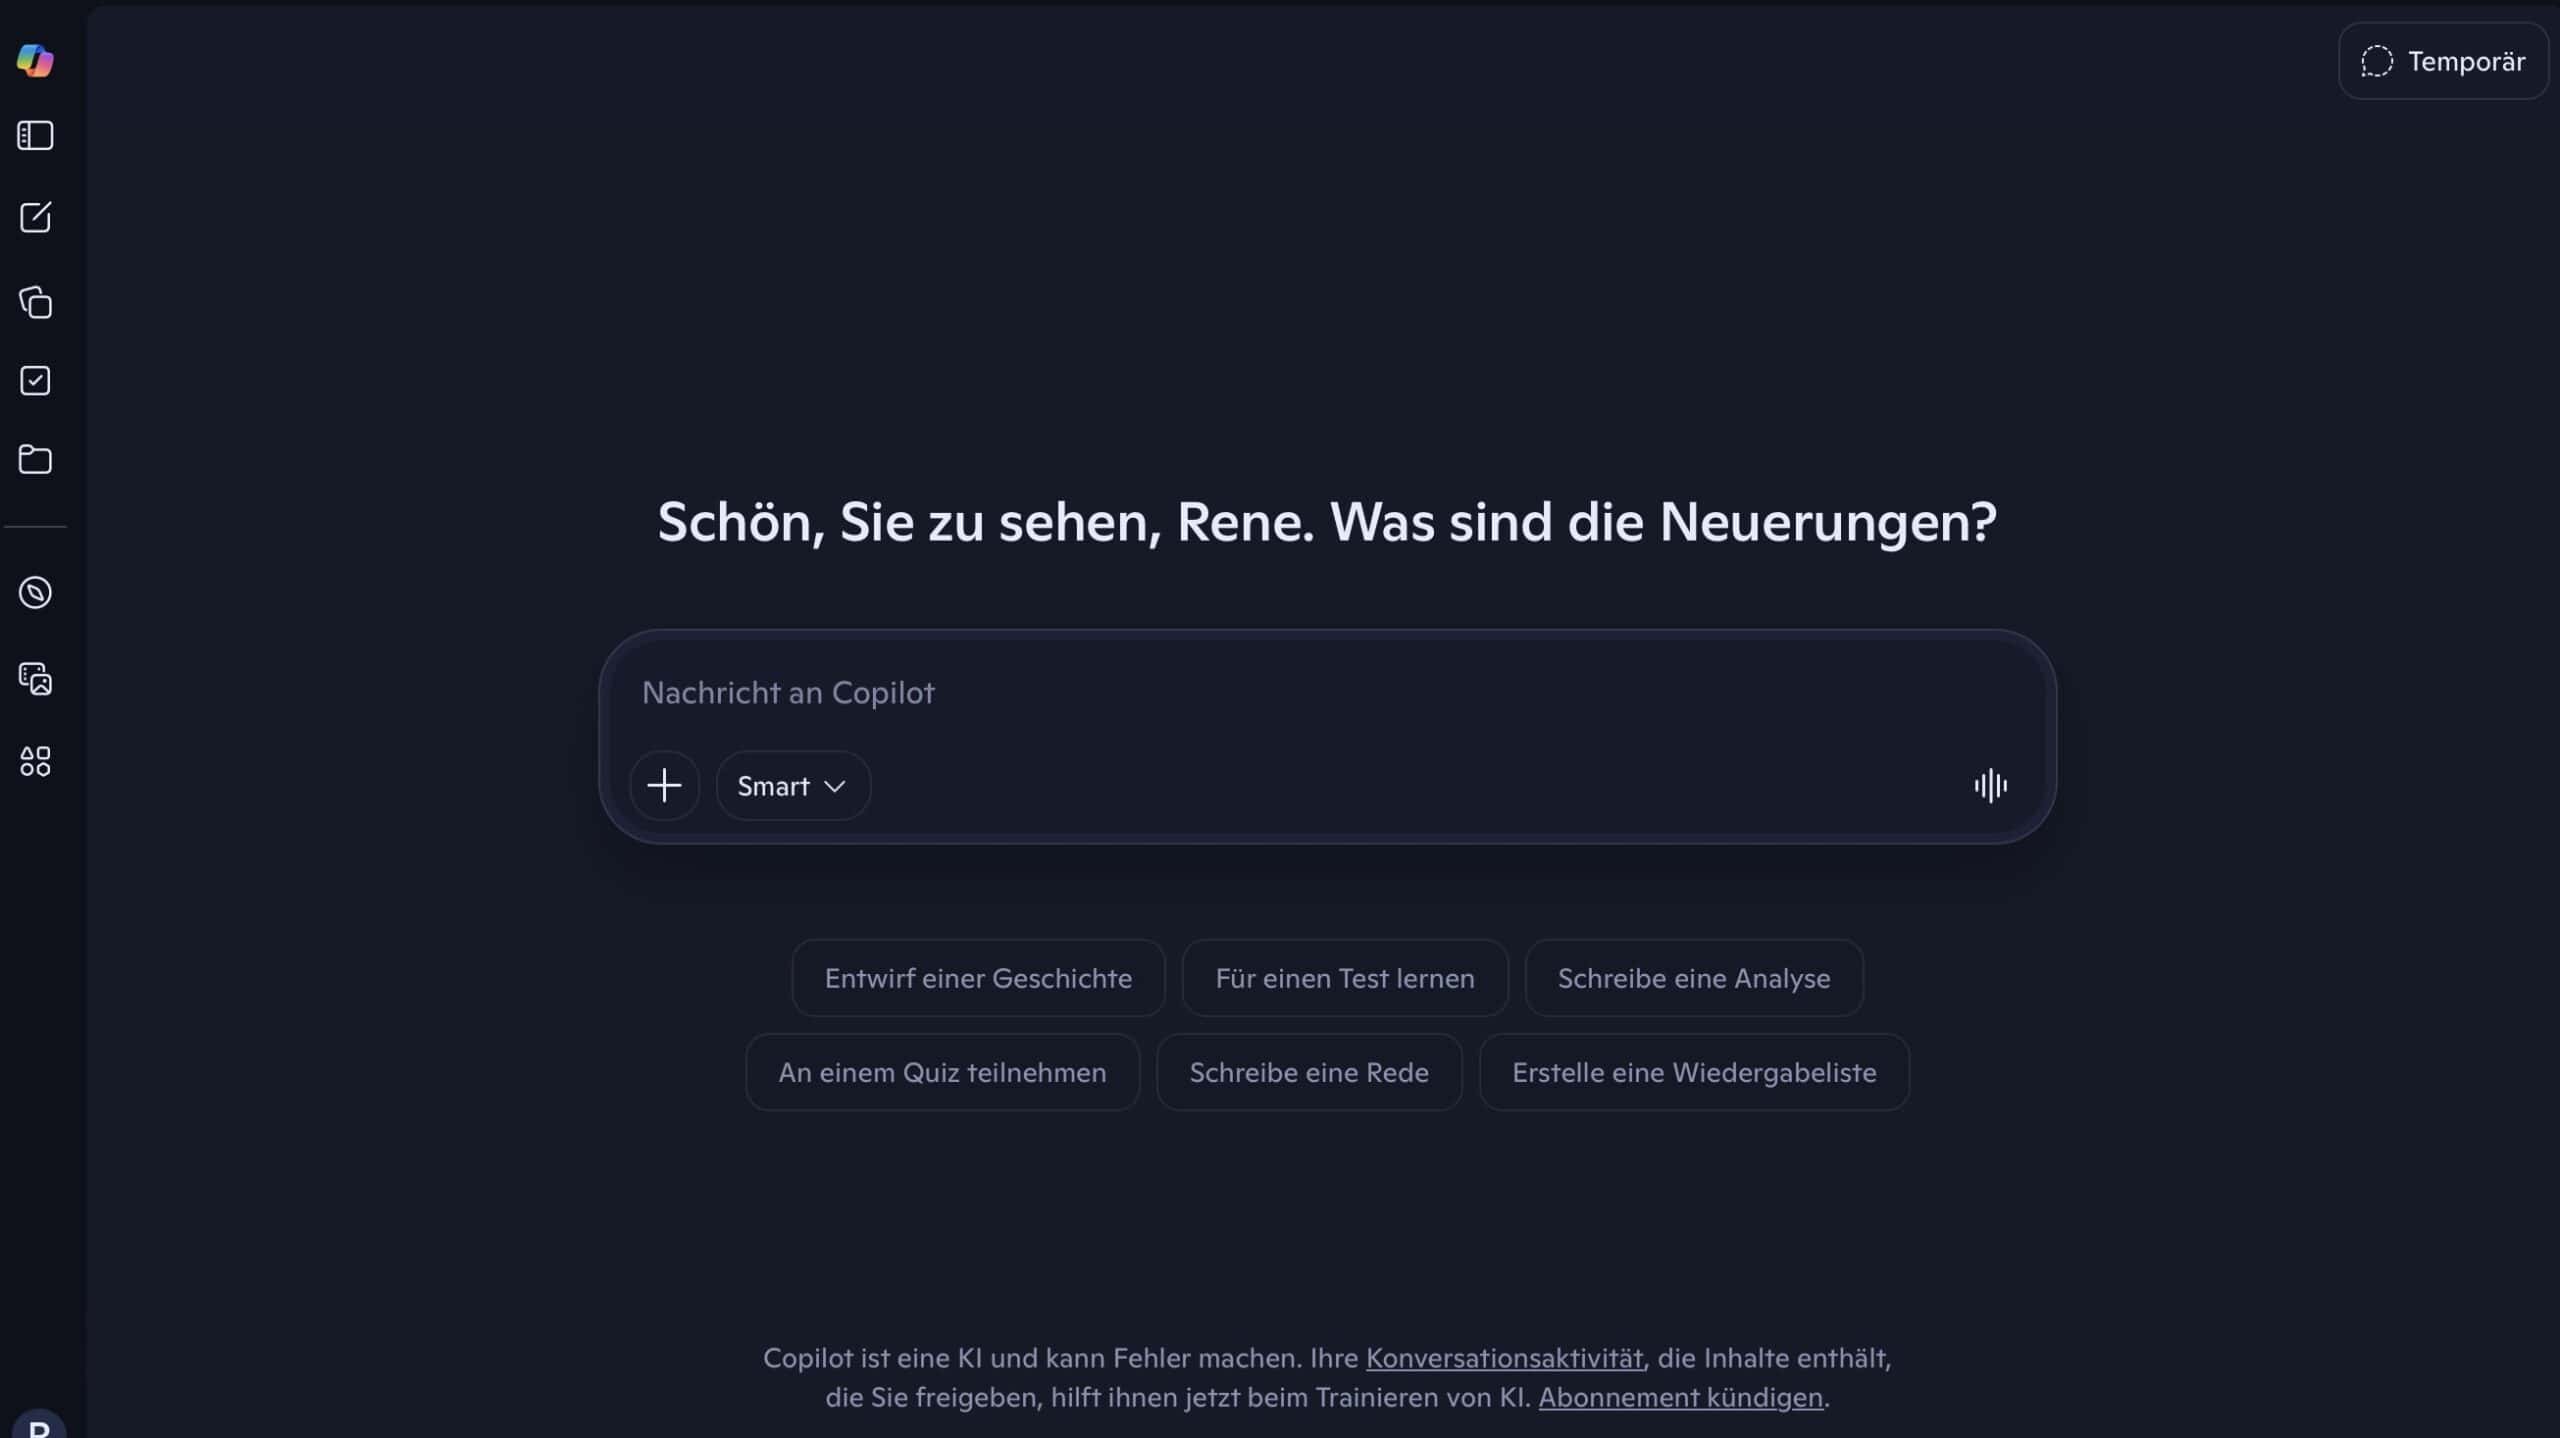Viewport: 2560px width, 1438px height.
Task: Open the profile avatar at bottom left
Action: tap(39, 1424)
